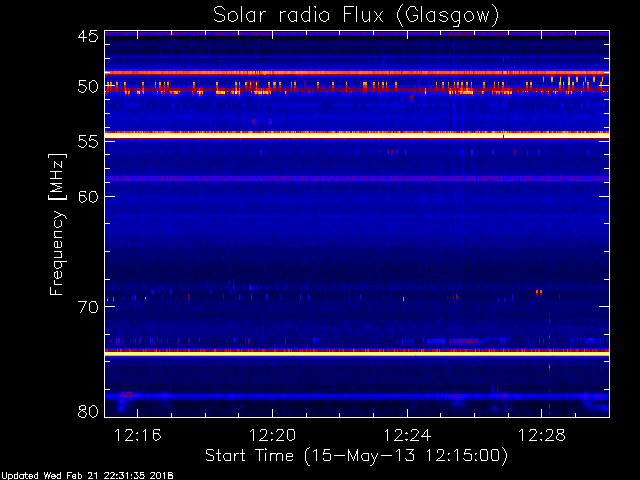The height and width of the screenshot is (480, 640).
Task: Click the 12:16 time tick label
Action: [x=138, y=435]
